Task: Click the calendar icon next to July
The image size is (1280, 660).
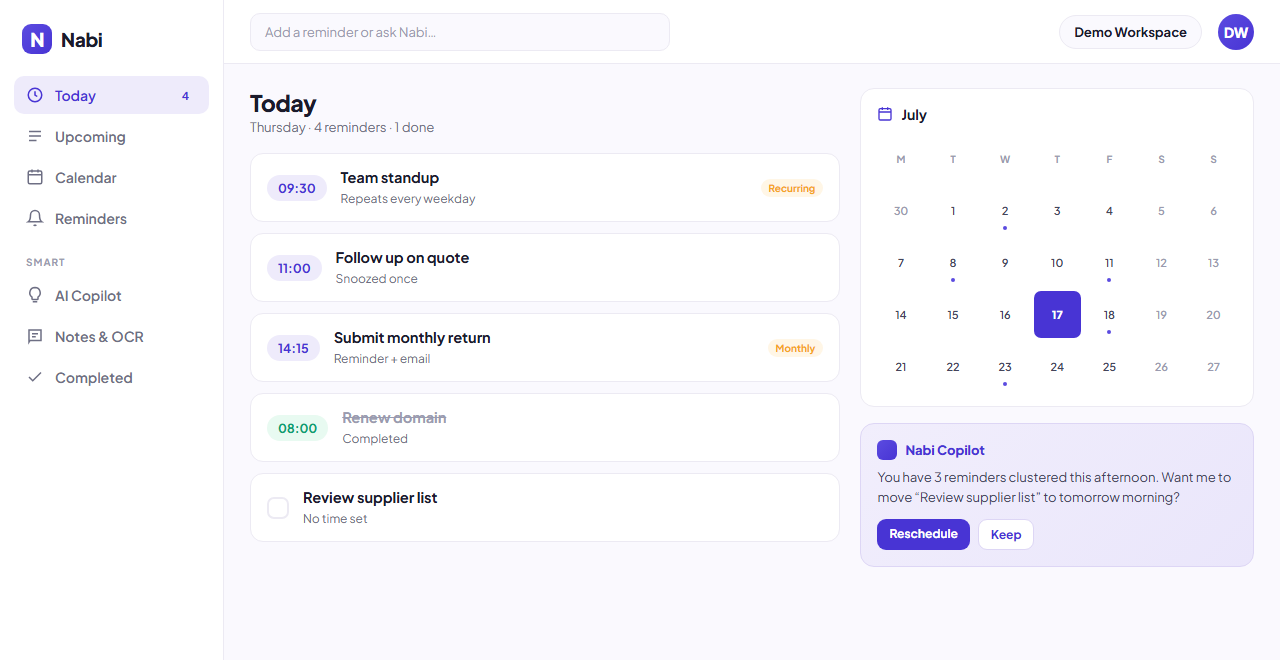Action: [x=885, y=114]
